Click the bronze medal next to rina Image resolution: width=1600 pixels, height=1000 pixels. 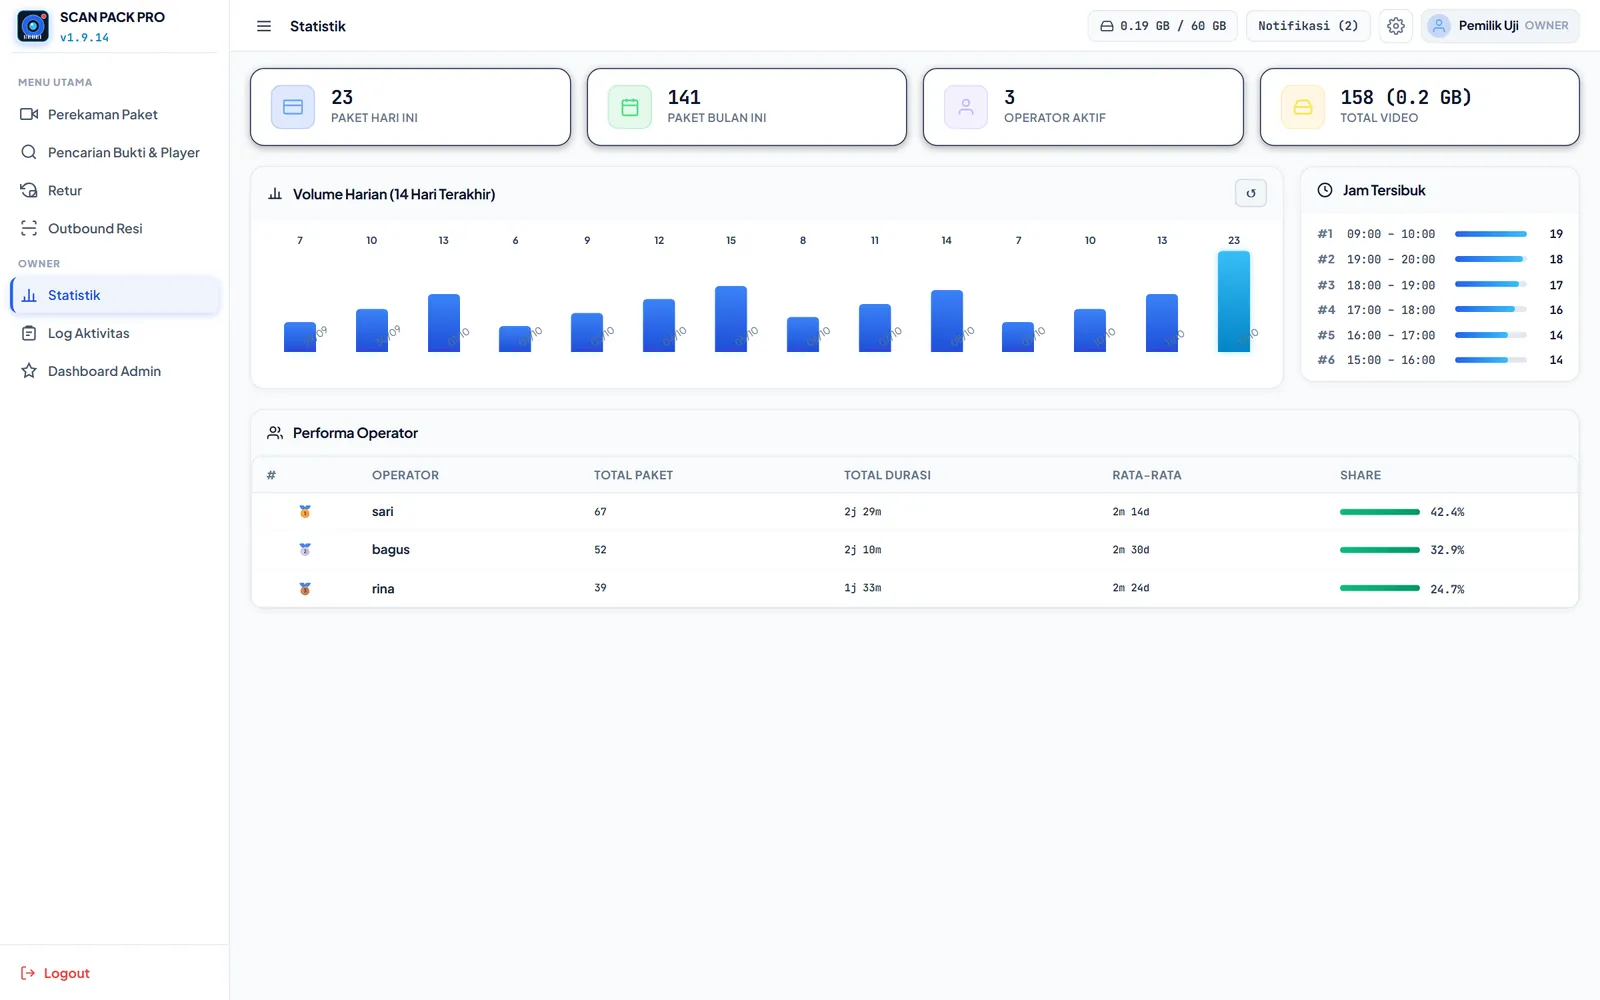click(305, 588)
